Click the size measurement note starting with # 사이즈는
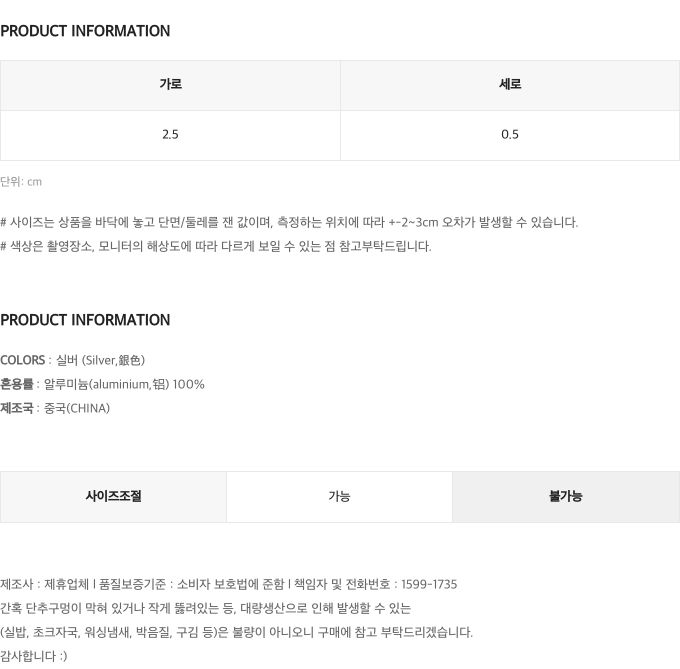Screen dimensions: 680x669 pos(289,222)
